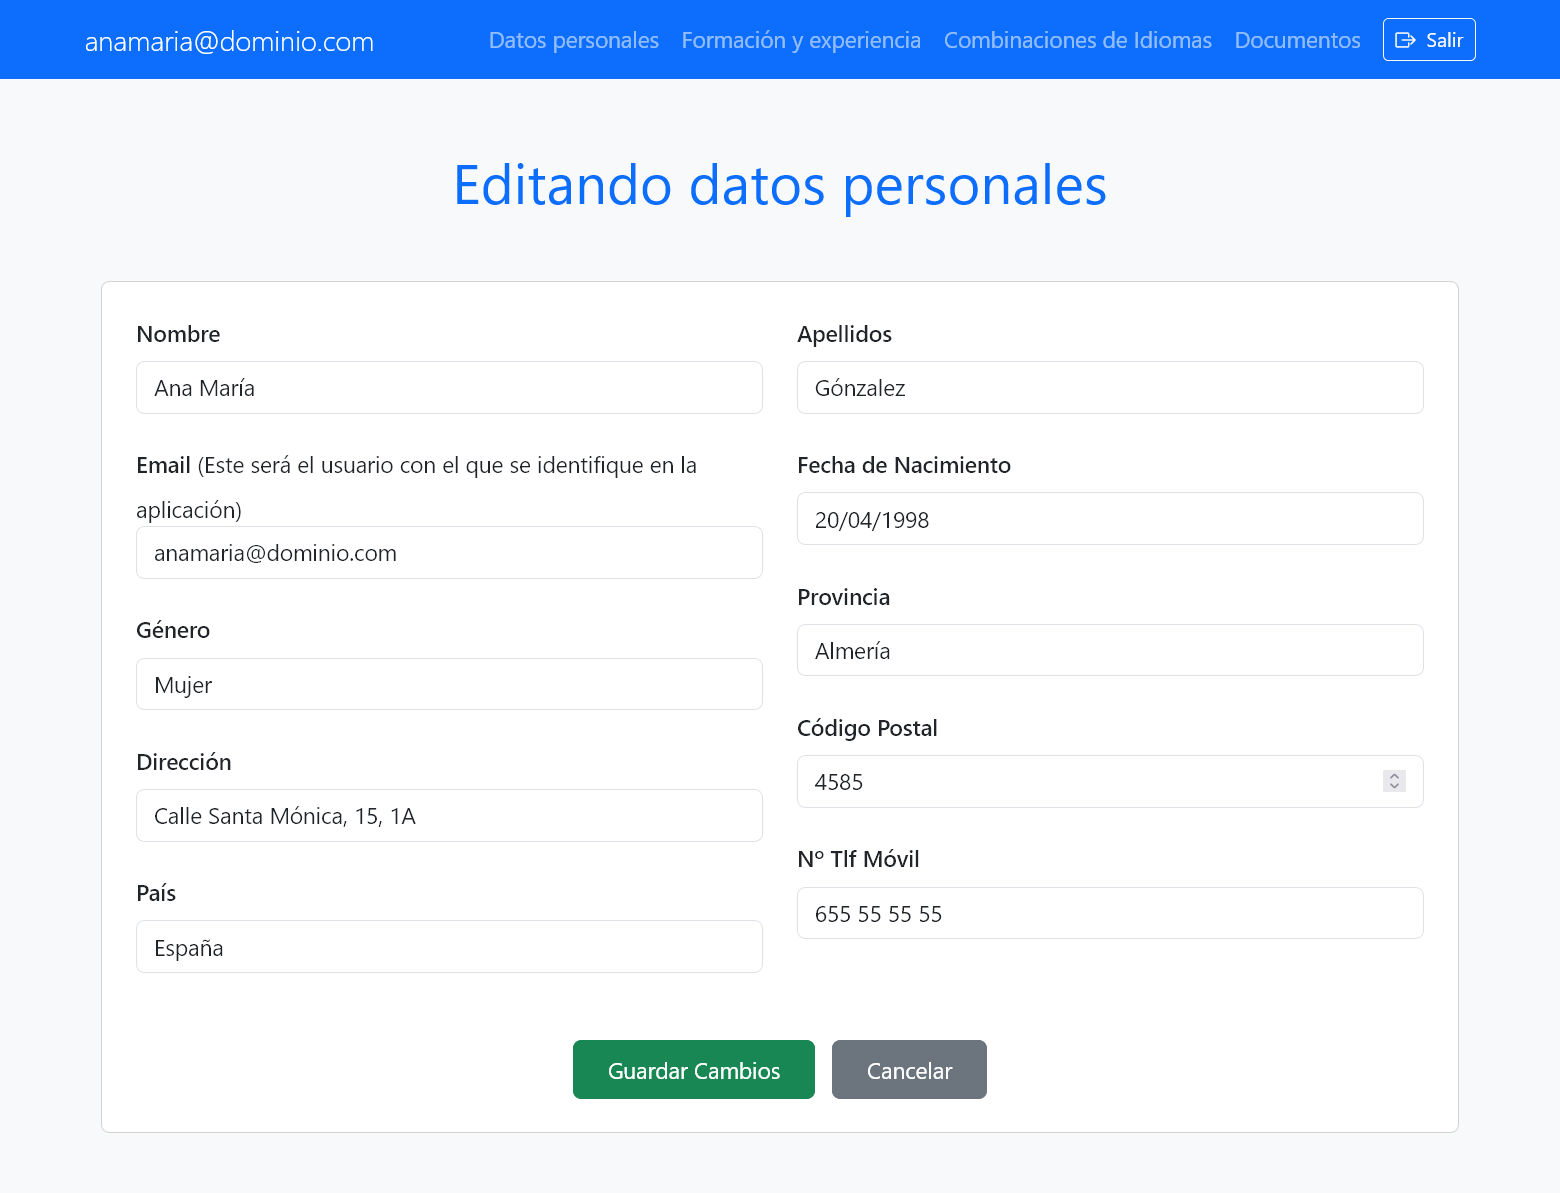This screenshot has width=1560, height=1193.
Task: Open the País field showing España
Action: click(x=449, y=947)
